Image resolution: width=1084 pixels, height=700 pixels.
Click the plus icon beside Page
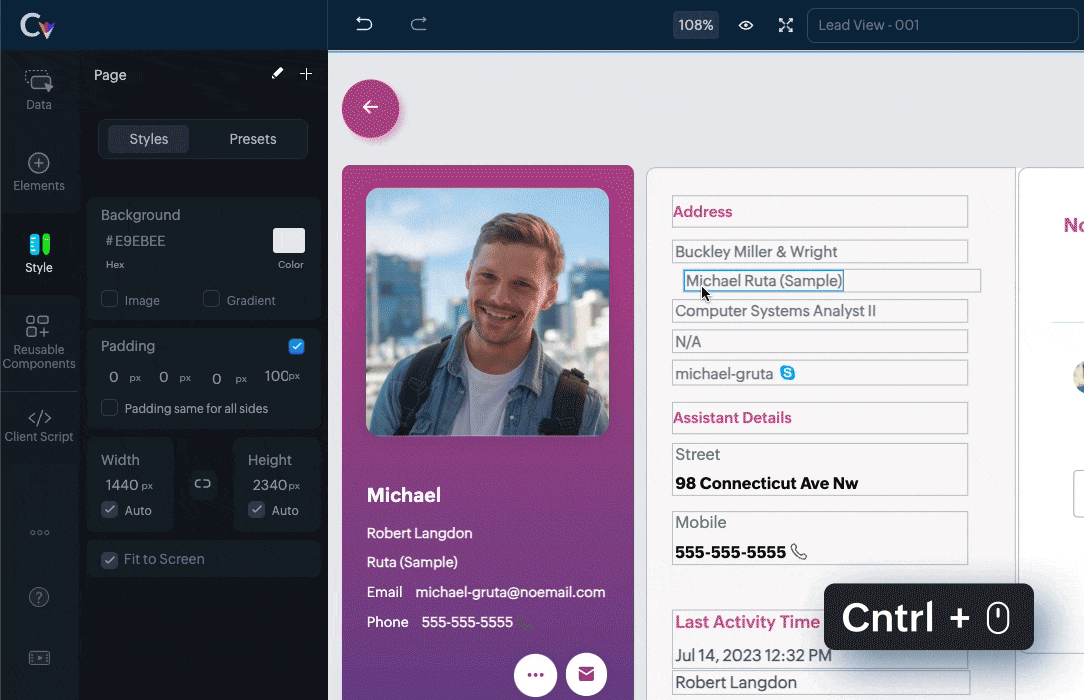coord(306,74)
